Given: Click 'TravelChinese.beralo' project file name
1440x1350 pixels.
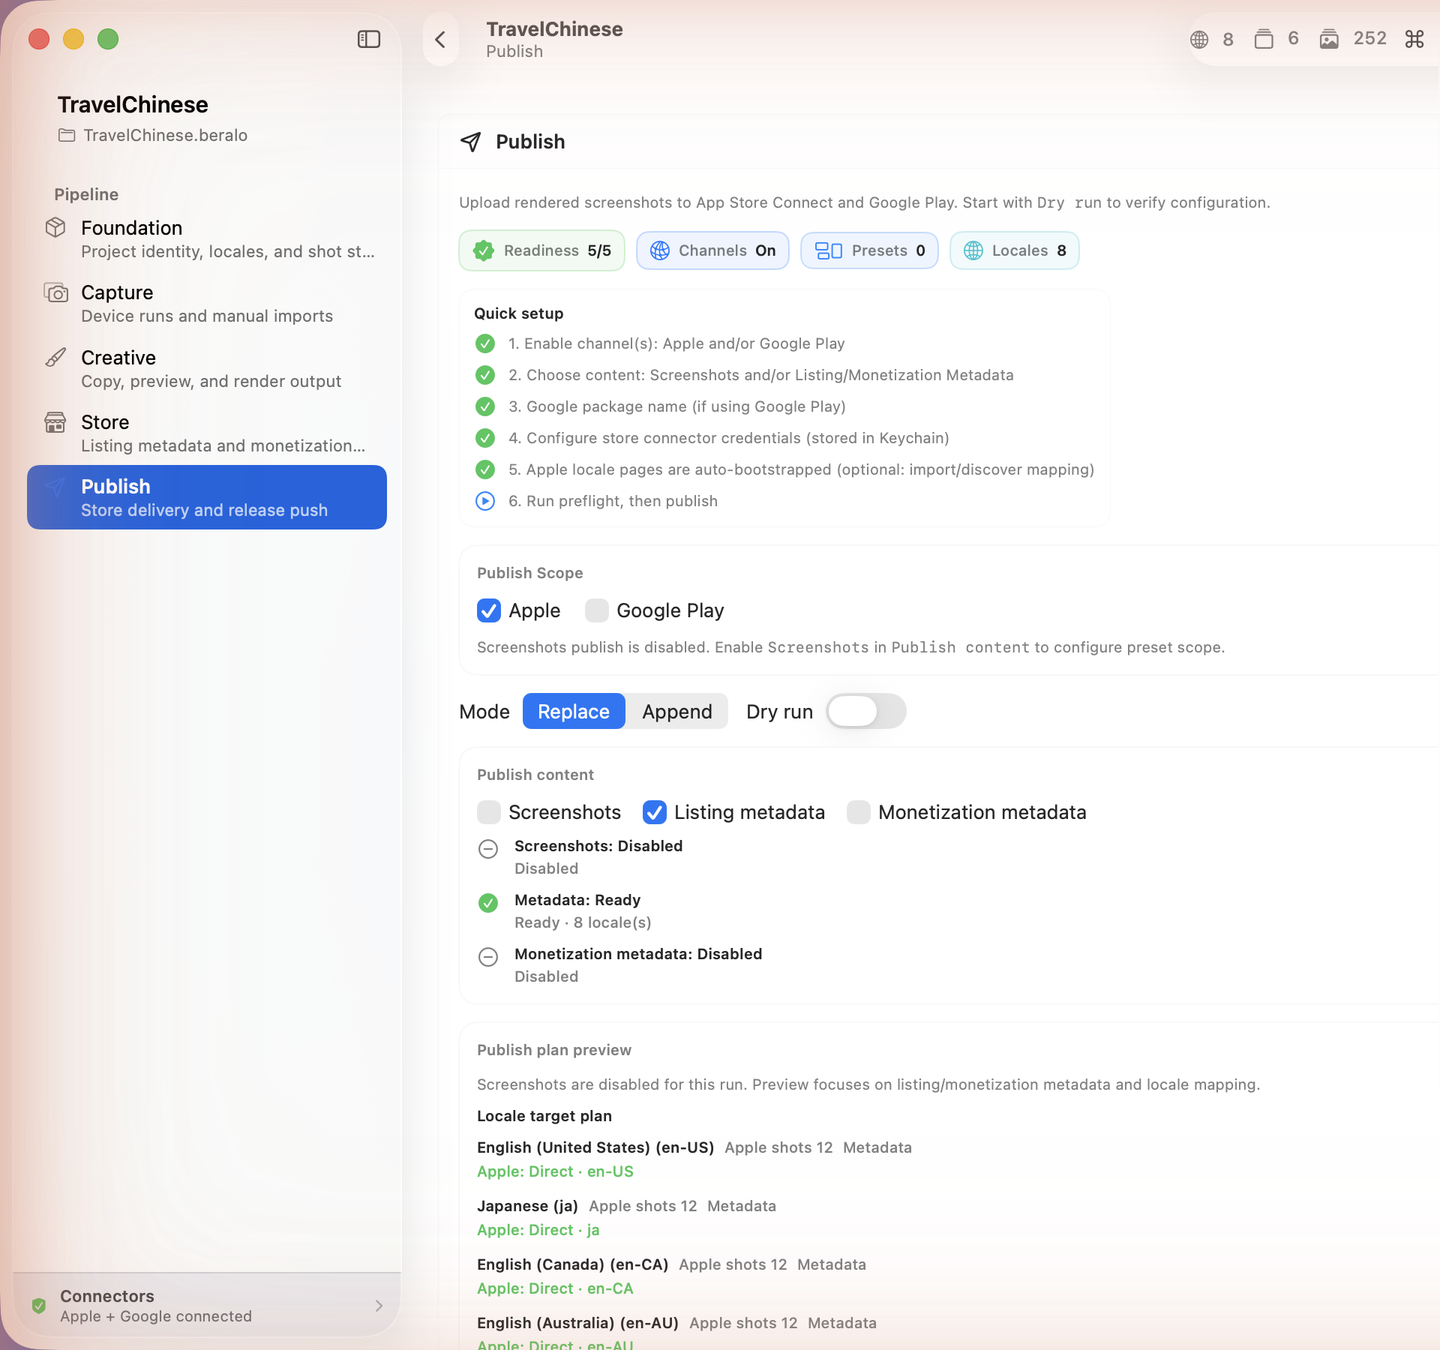Looking at the screenshot, I should point(165,135).
